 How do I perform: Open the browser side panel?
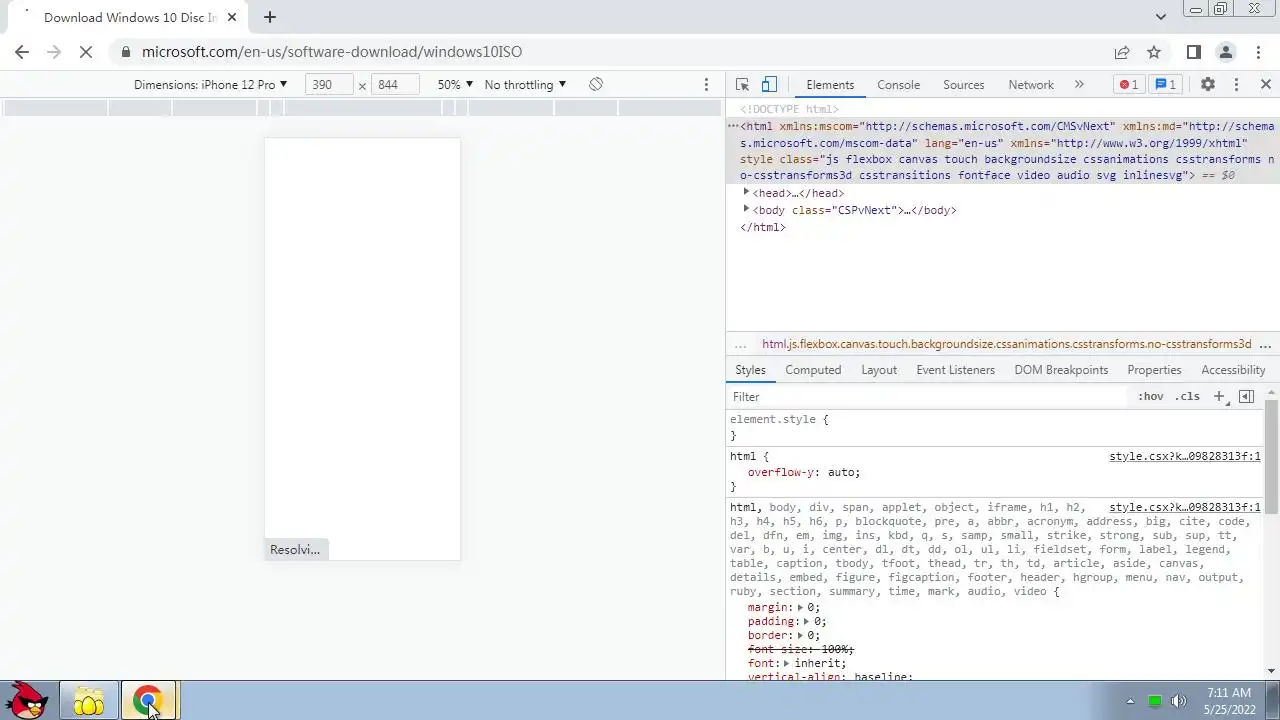click(1193, 52)
